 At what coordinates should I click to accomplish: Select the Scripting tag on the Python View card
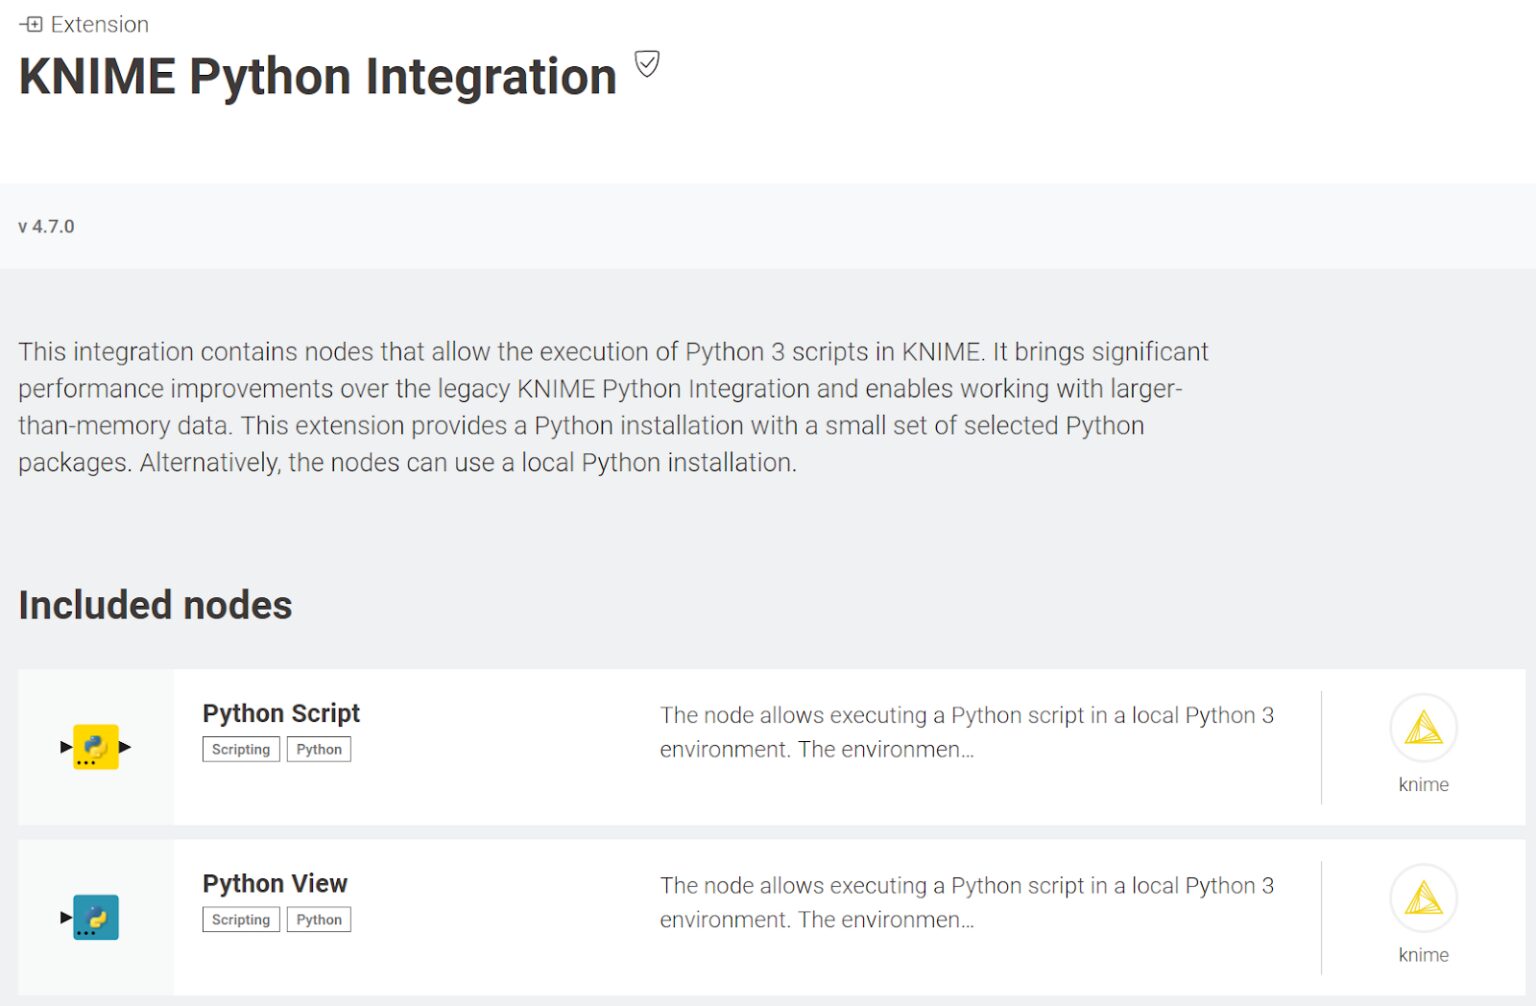tap(240, 918)
